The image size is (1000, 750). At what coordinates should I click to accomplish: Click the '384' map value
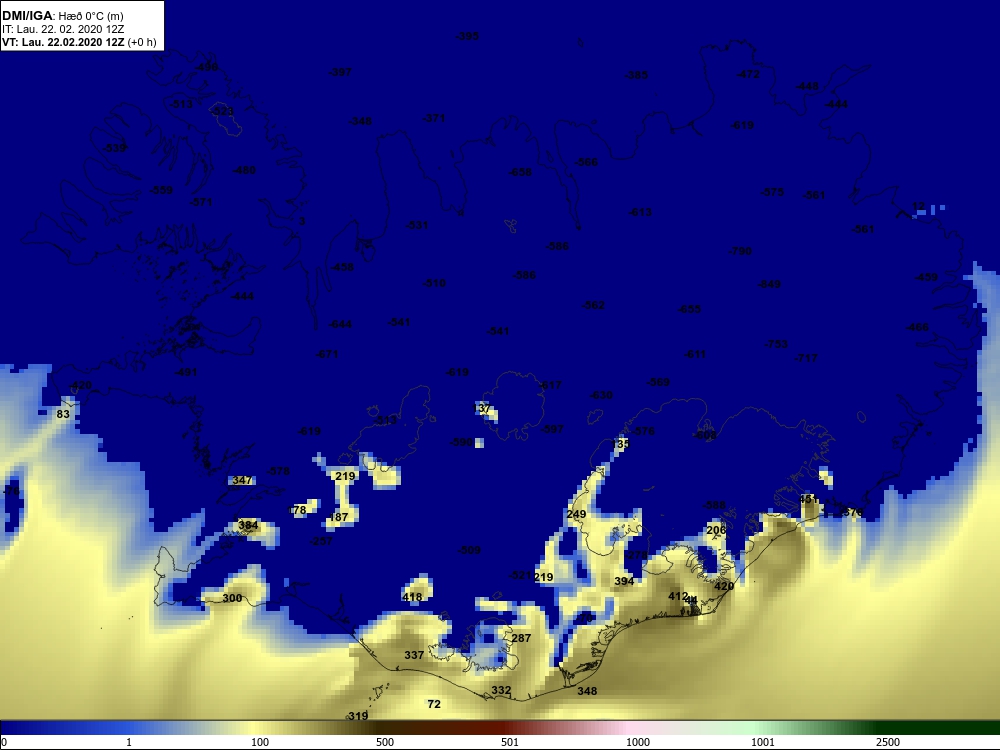pos(248,526)
